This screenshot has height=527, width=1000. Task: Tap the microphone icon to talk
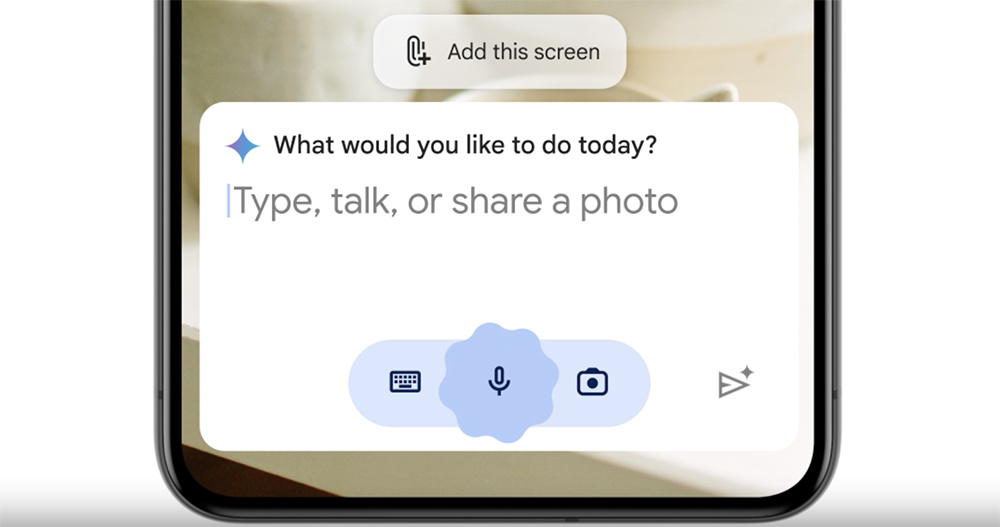click(499, 382)
